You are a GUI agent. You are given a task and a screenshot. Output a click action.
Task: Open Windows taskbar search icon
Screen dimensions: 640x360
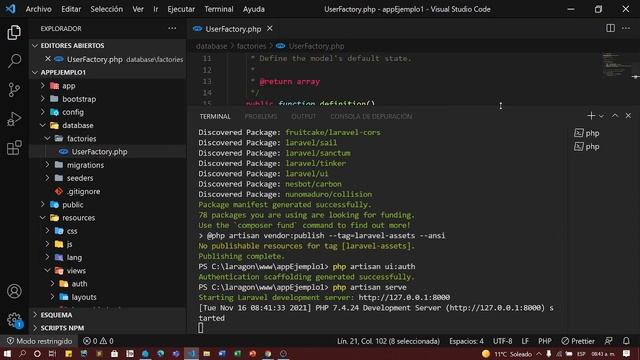pos(22,353)
